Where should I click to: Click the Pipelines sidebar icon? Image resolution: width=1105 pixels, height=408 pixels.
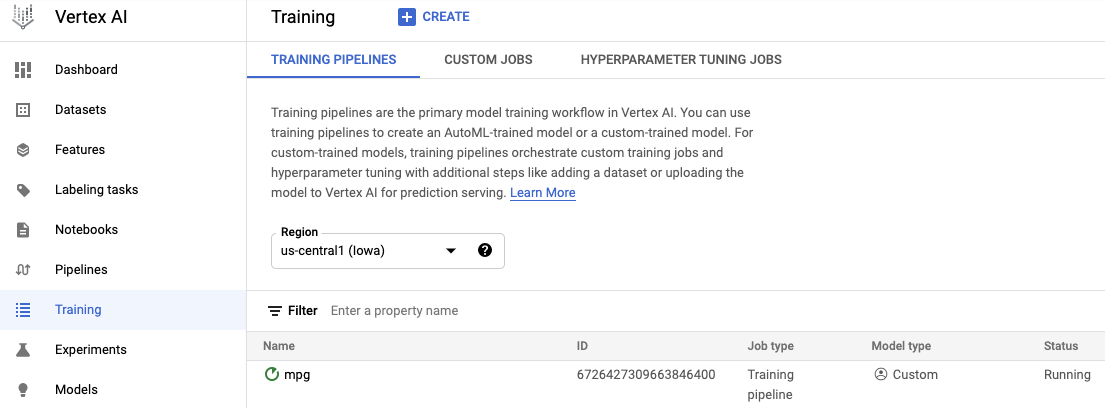(x=23, y=270)
